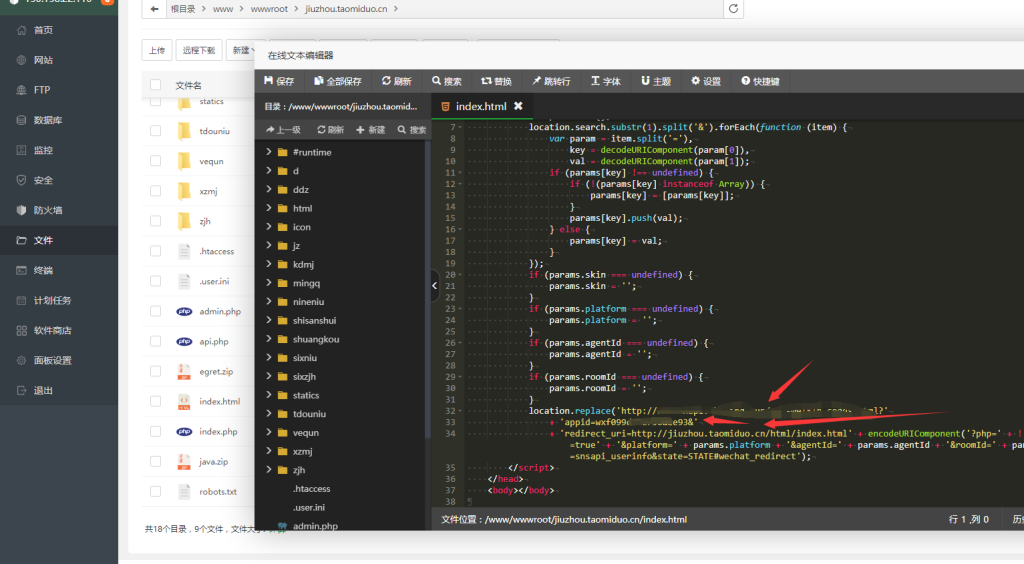Viewport: 1024px width, 564px height.
Task: Show the 快捷键 shortcuts help
Action: pos(760,81)
